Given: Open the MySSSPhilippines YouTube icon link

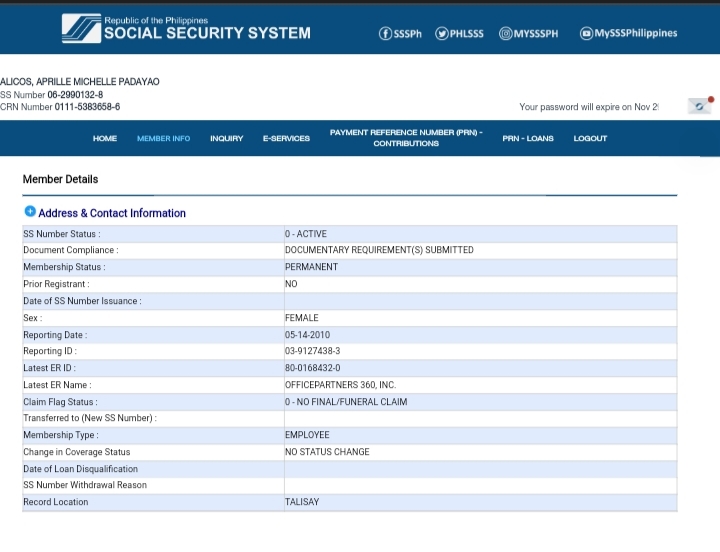Looking at the screenshot, I should click(x=586, y=33).
